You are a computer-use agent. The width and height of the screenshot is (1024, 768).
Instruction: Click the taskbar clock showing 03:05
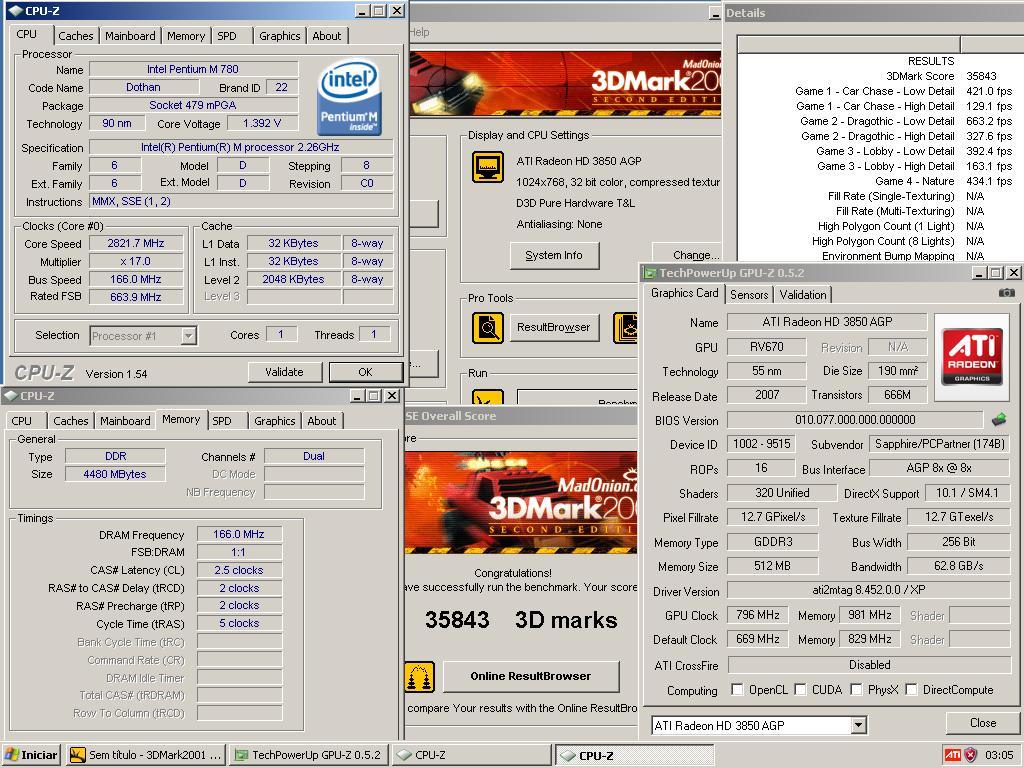click(x=999, y=755)
